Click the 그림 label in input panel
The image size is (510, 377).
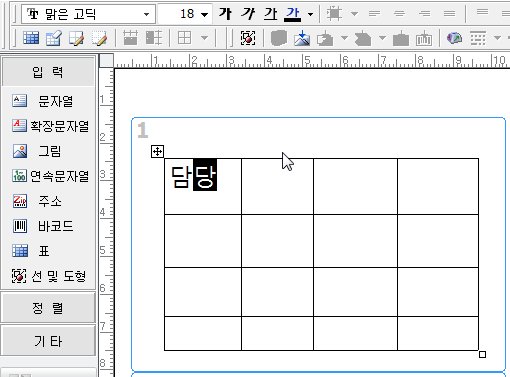(50, 151)
